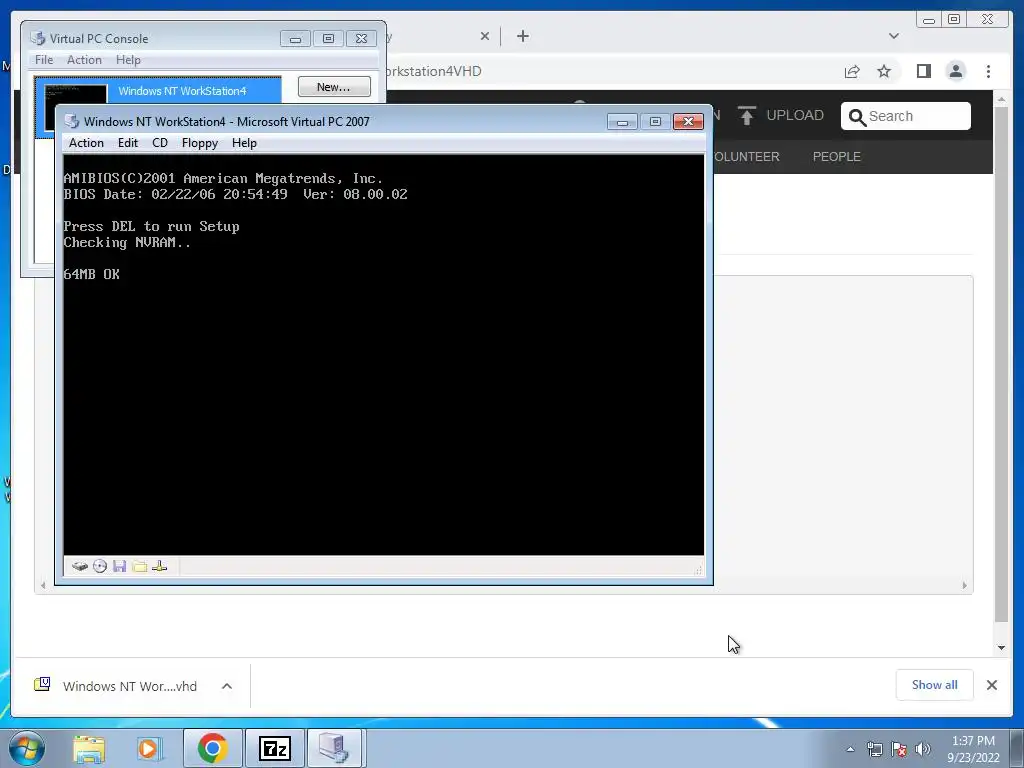Click the CD drive status icon in Virtual PC
This screenshot has height=768, width=1024.
(x=100, y=566)
